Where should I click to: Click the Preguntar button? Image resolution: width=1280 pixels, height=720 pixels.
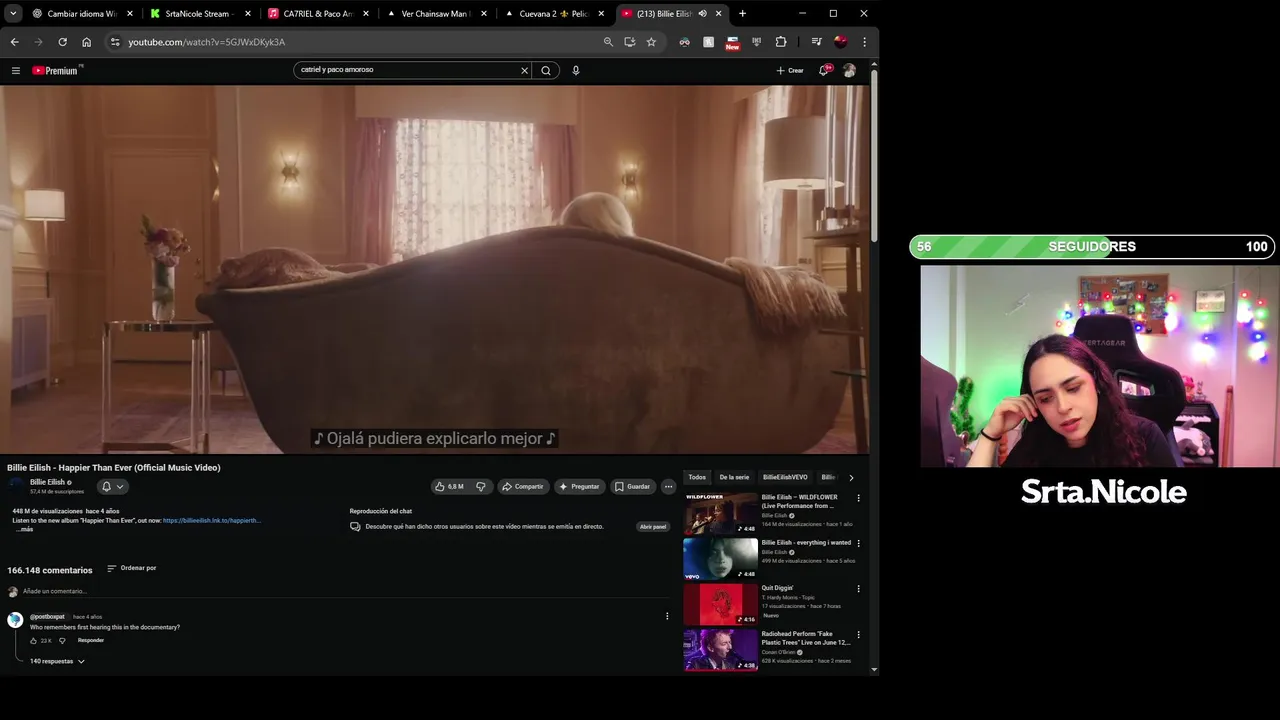579,486
